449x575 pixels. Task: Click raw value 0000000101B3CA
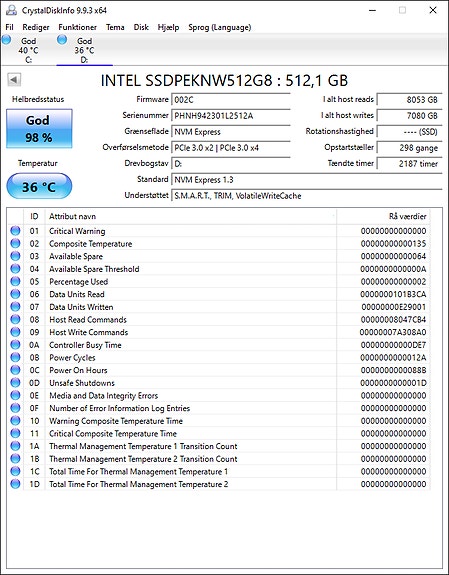(x=393, y=294)
